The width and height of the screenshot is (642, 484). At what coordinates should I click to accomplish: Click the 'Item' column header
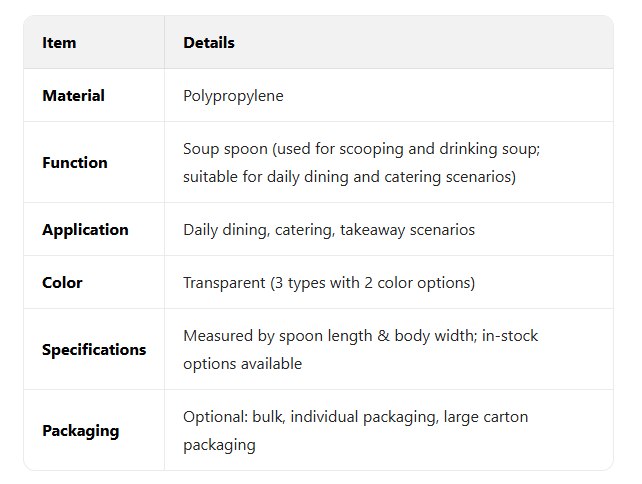click(x=59, y=43)
